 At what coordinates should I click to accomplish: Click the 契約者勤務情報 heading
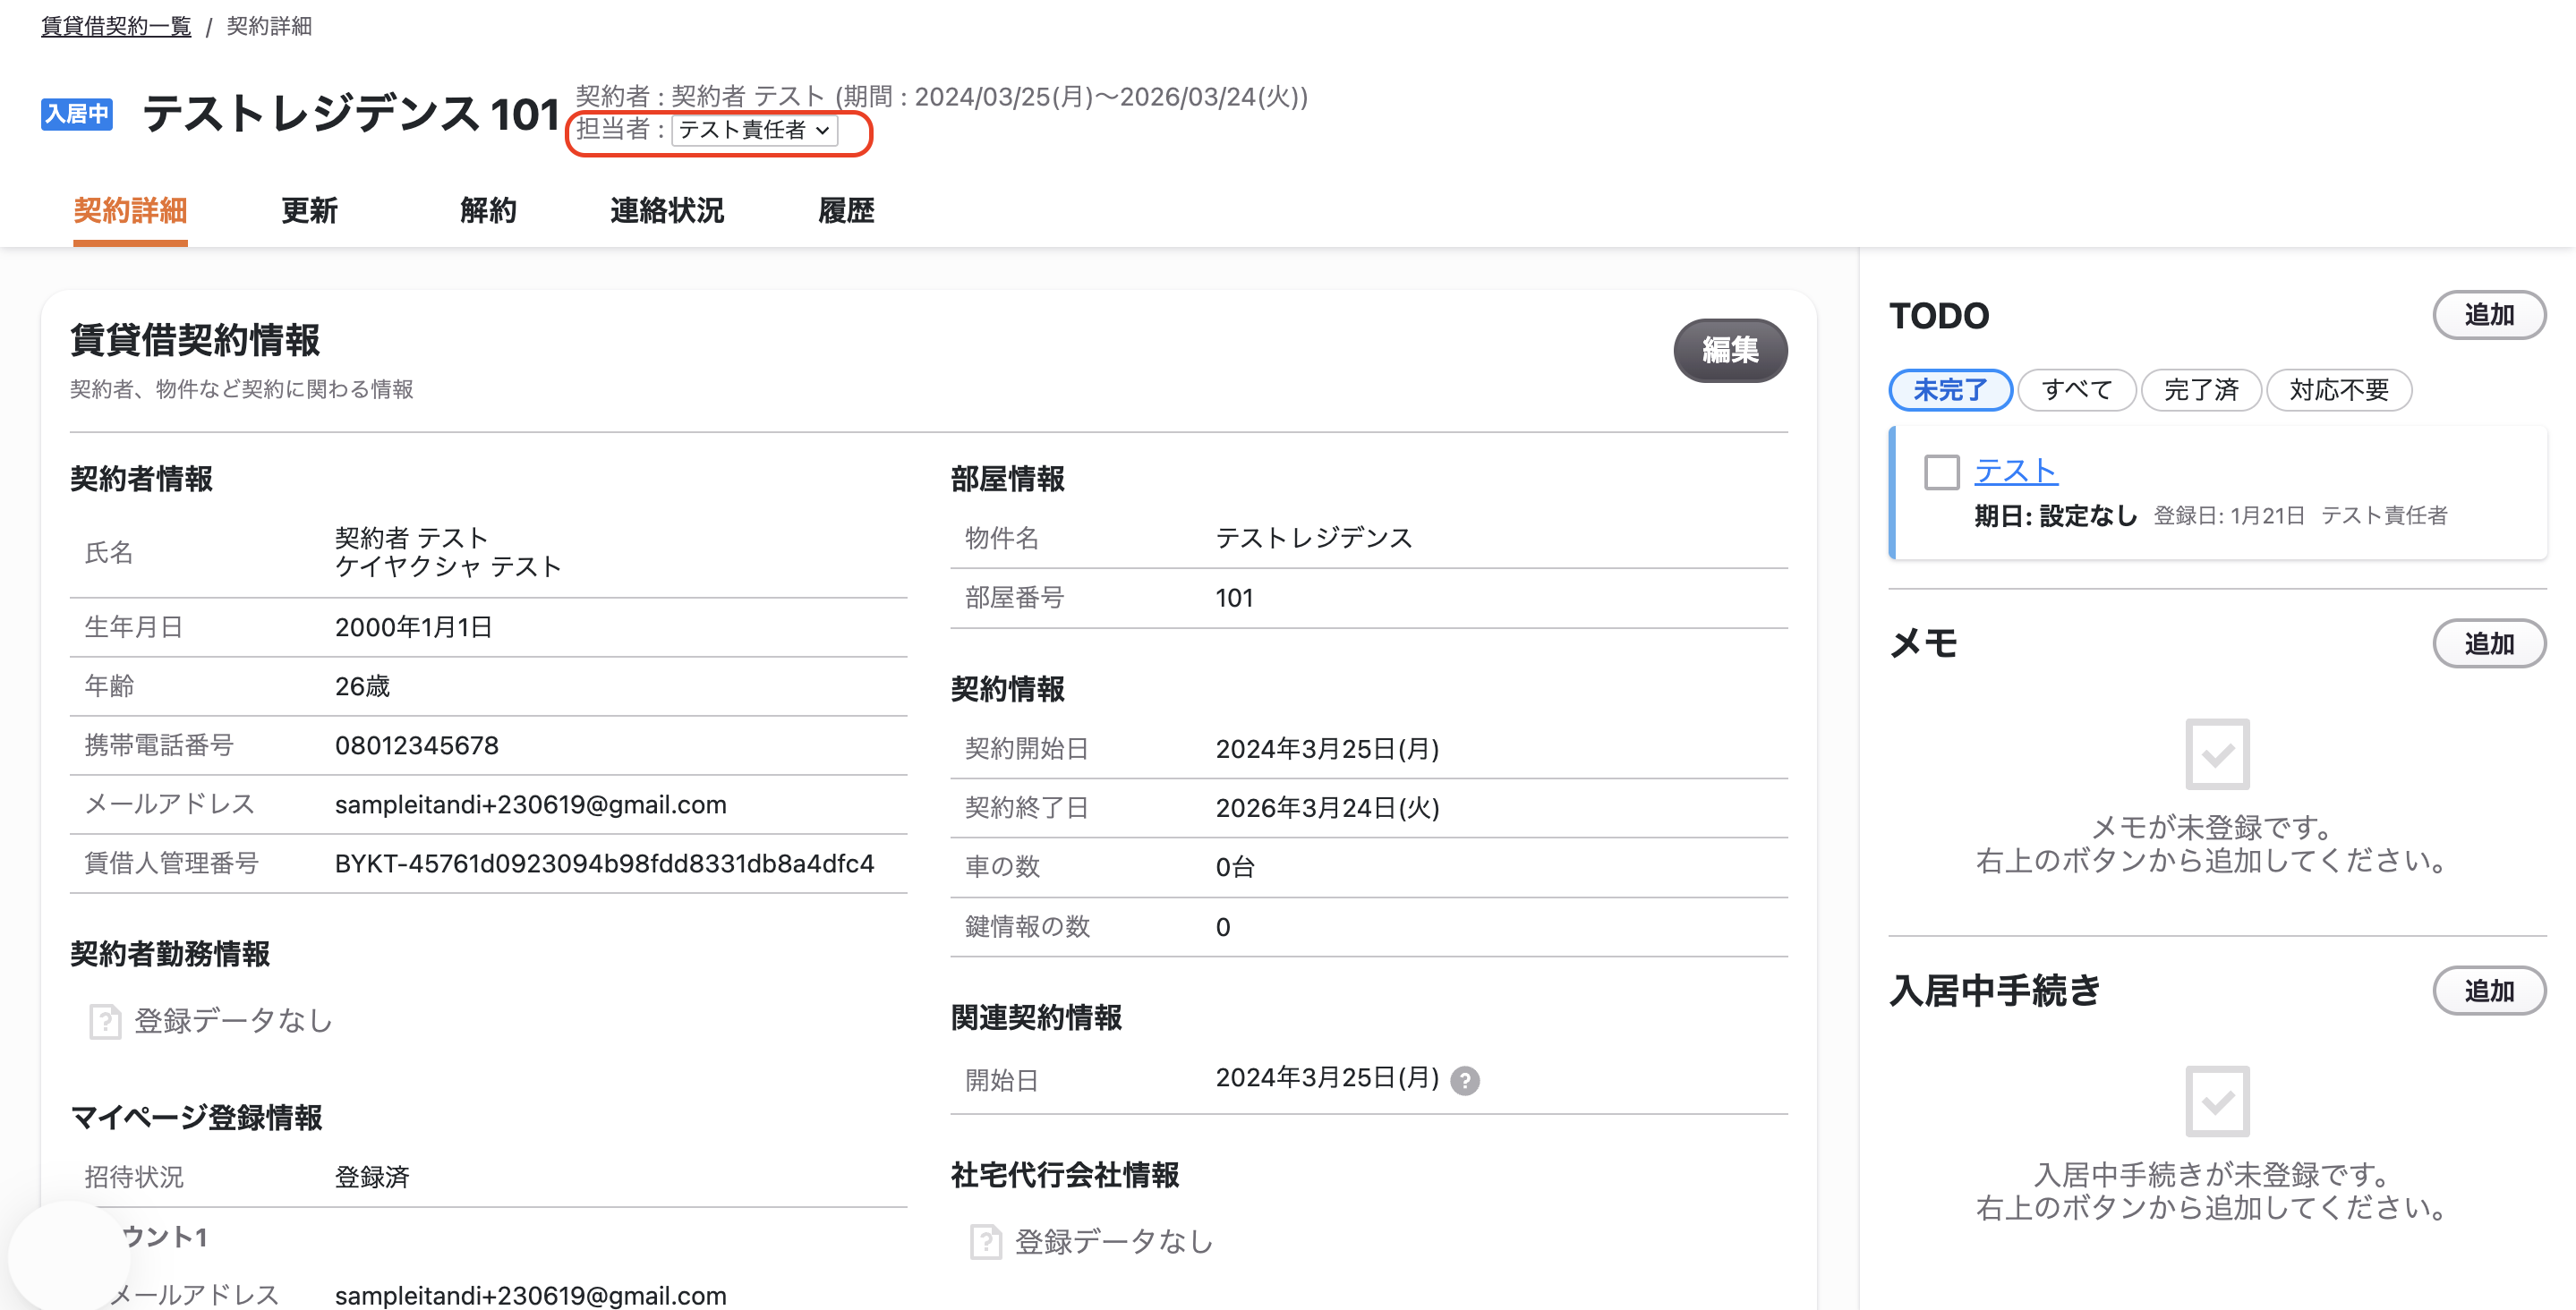click(x=170, y=954)
